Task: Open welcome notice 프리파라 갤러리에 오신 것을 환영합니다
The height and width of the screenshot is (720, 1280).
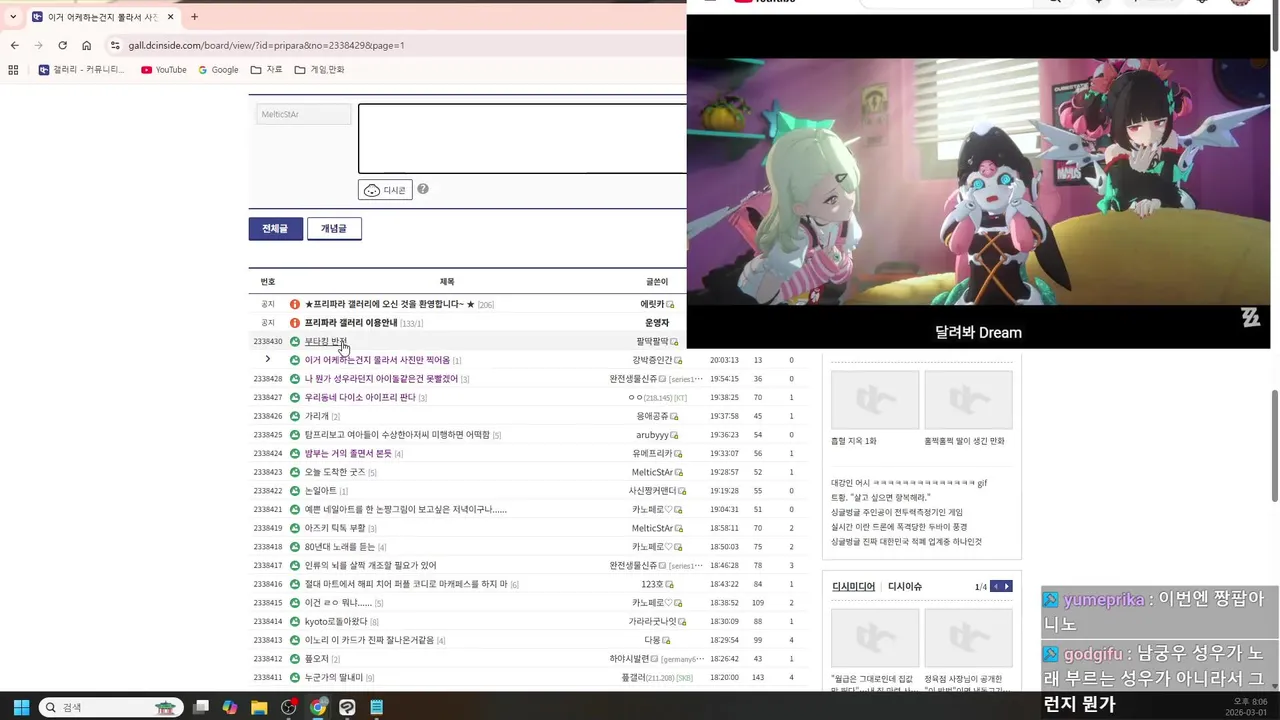Action: (x=390, y=304)
